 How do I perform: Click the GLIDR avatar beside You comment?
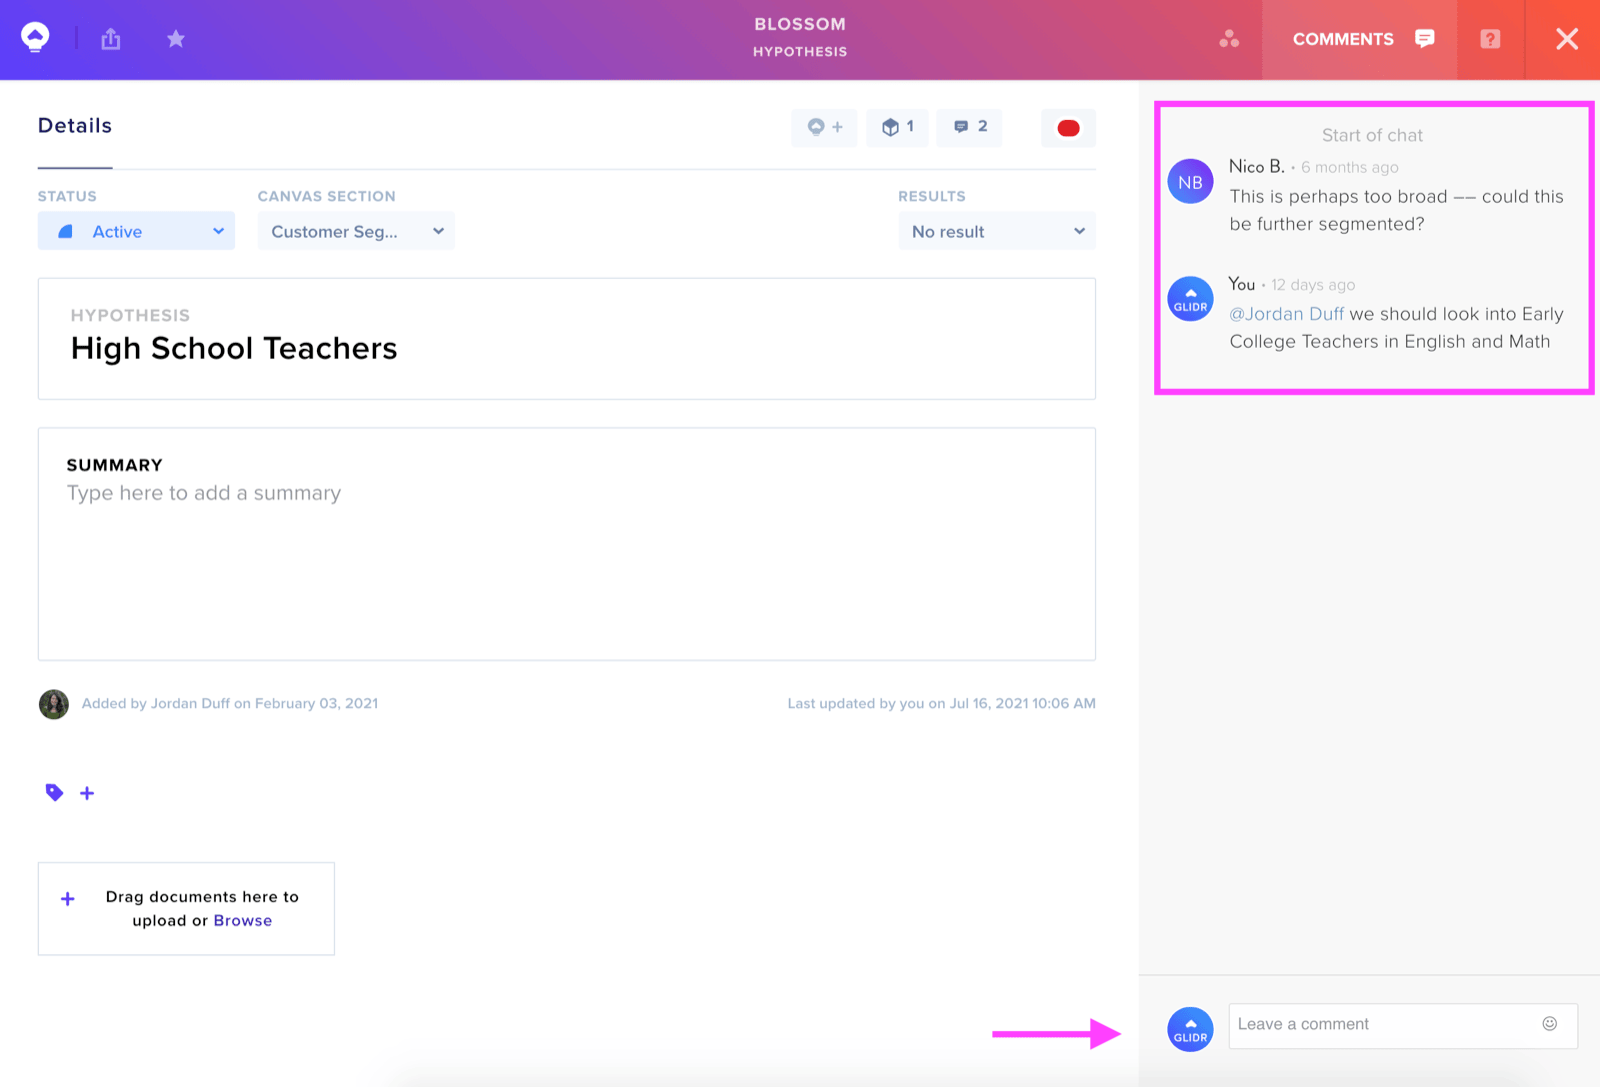pos(1190,300)
